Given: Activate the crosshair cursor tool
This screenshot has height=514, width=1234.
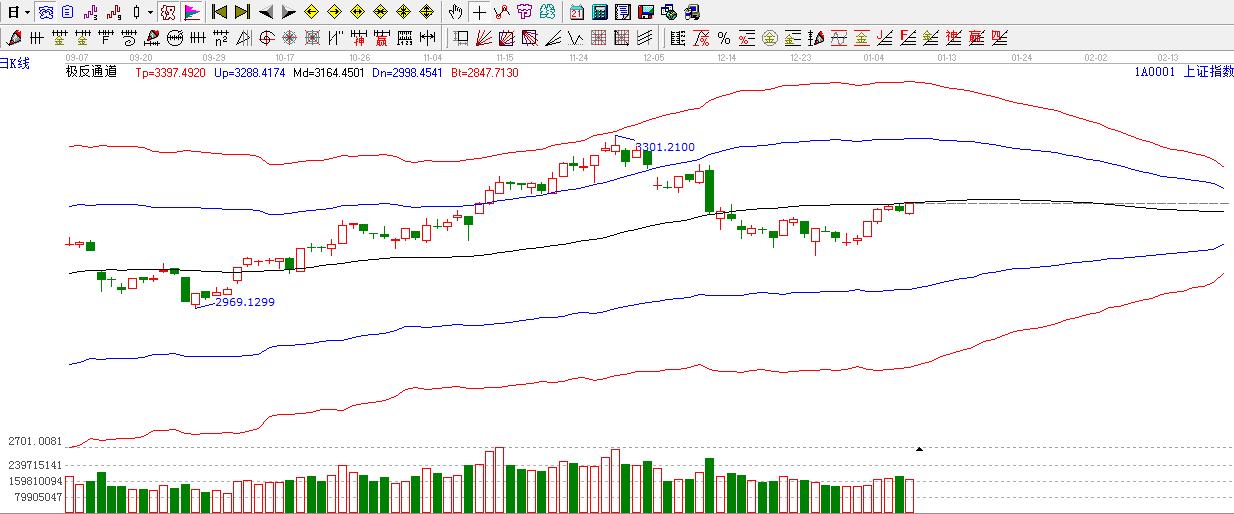Looking at the screenshot, I should point(479,12).
